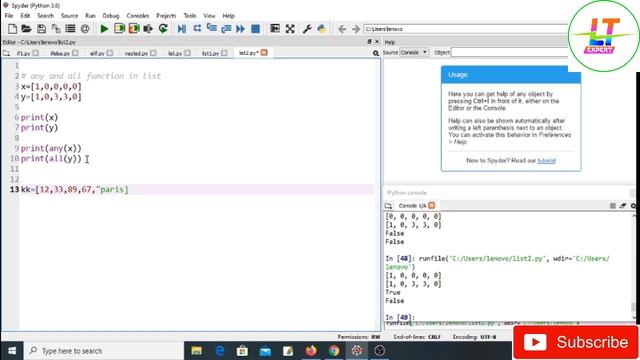Run file with green play button
The image size is (640, 360).
(104, 29)
